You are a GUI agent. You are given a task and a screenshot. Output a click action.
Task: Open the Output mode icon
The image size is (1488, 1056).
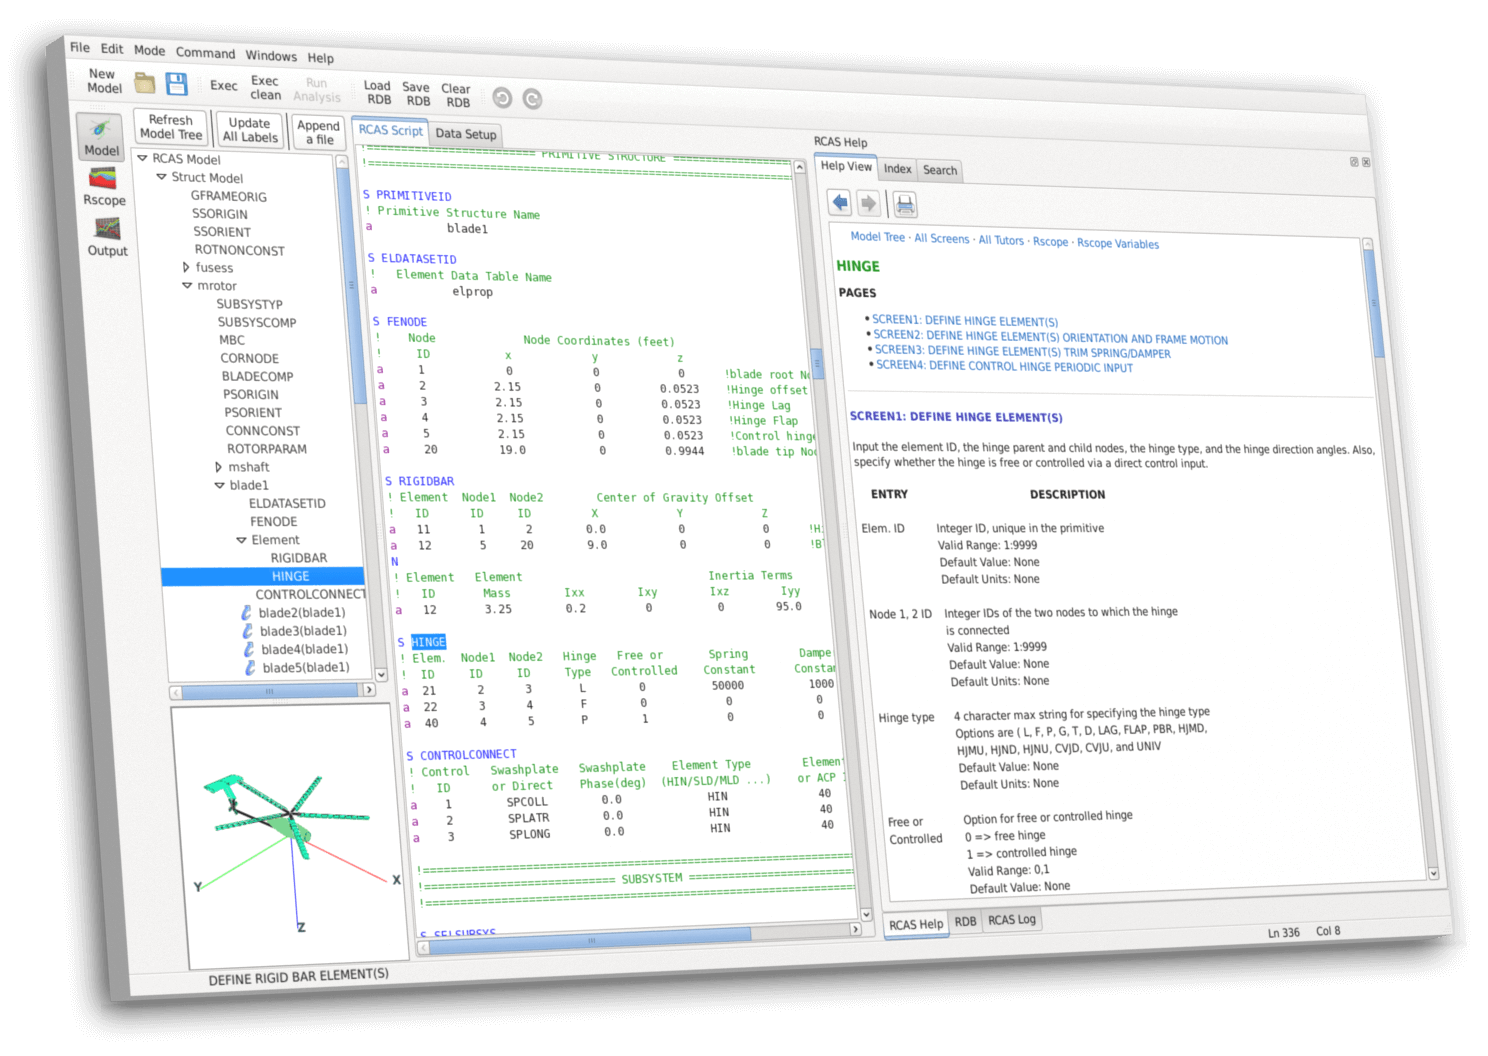click(107, 237)
